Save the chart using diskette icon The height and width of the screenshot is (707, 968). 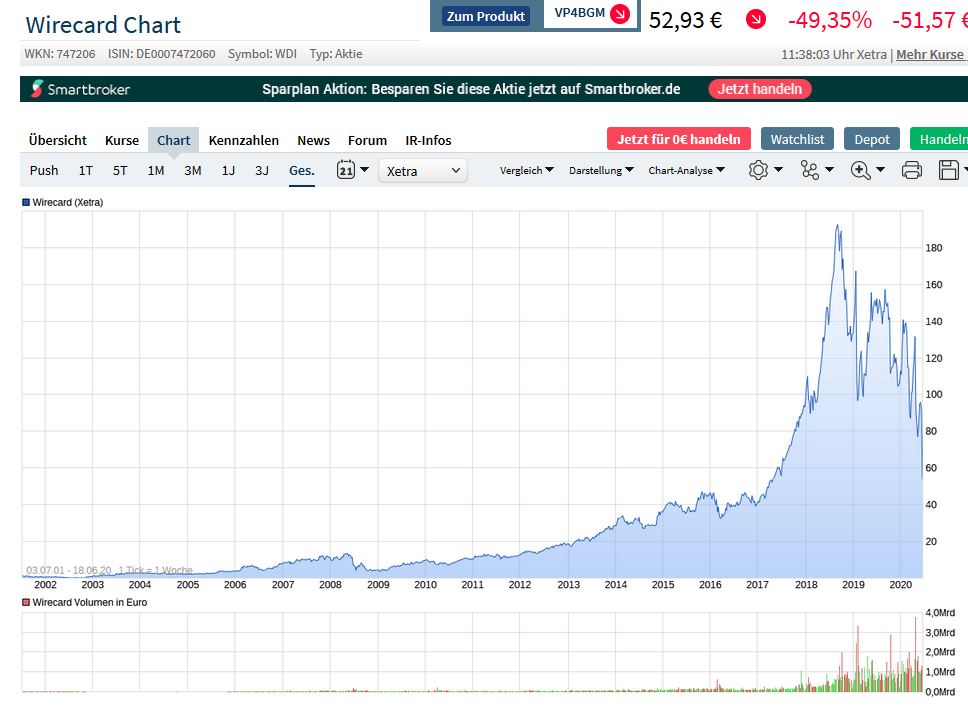948,170
